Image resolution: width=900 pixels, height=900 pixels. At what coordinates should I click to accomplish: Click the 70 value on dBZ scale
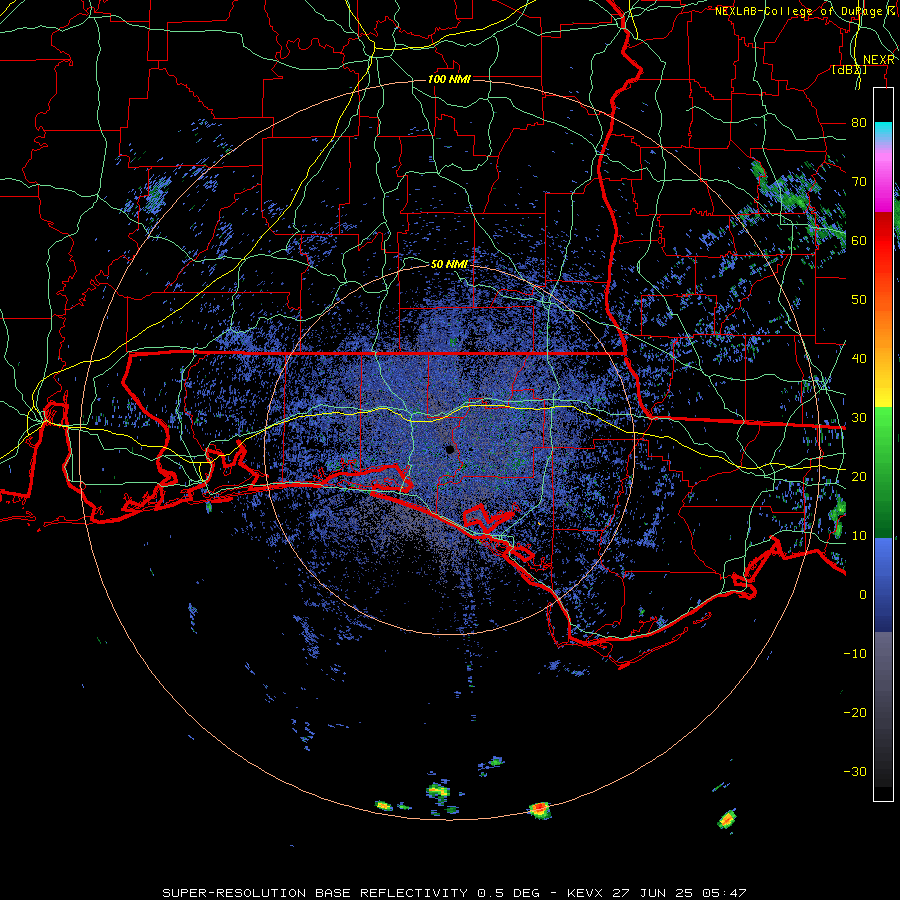coord(859,181)
